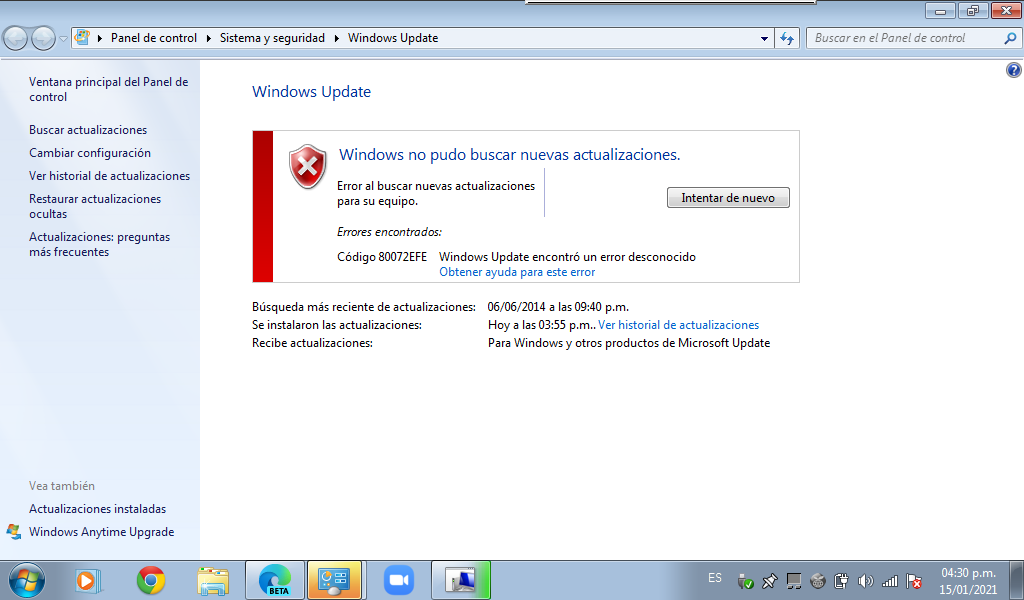Expand the arrow after Sistema y seguridad
Image resolution: width=1024 pixels, height=600 pixels.
point(336,38)
